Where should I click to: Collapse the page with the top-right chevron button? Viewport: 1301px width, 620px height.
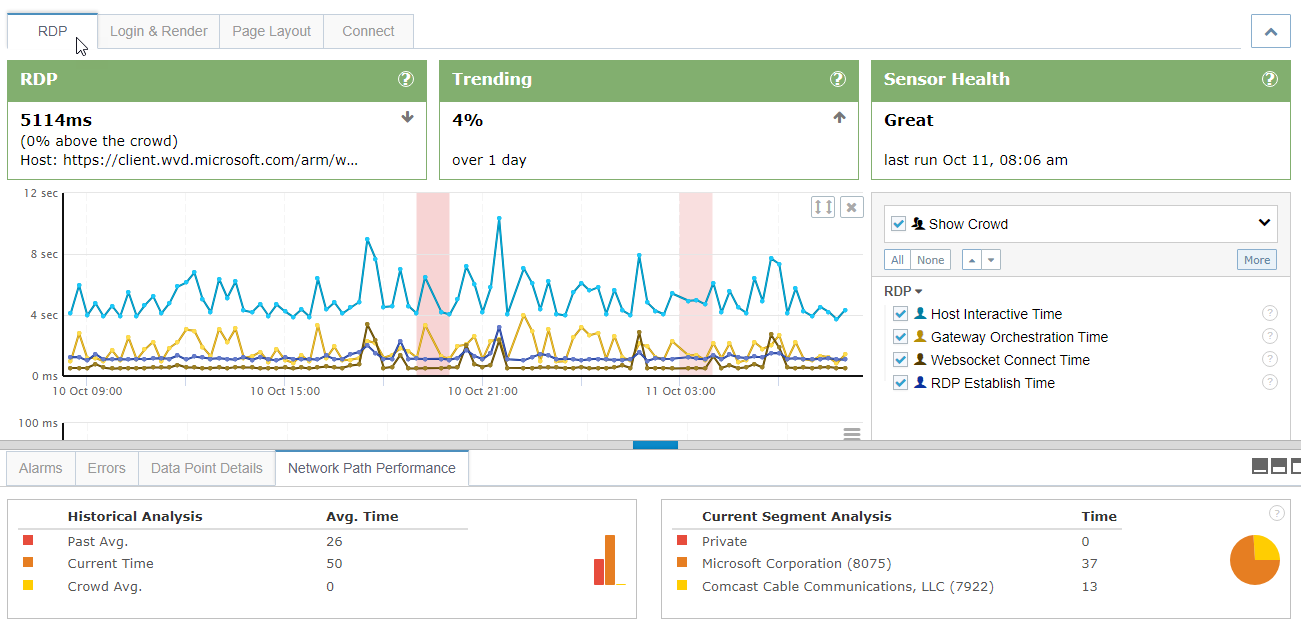[1270, 31]
